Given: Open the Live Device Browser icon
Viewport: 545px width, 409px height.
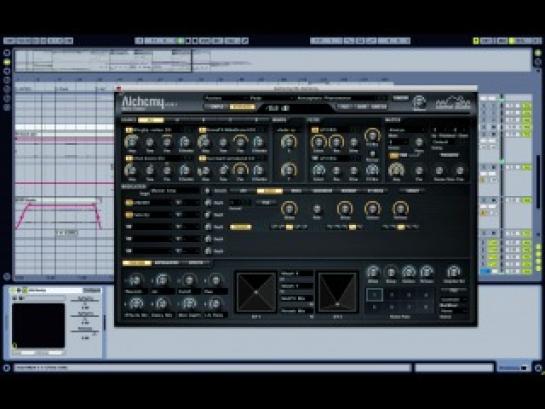Looking at the screenshot, I should [7, 62].
